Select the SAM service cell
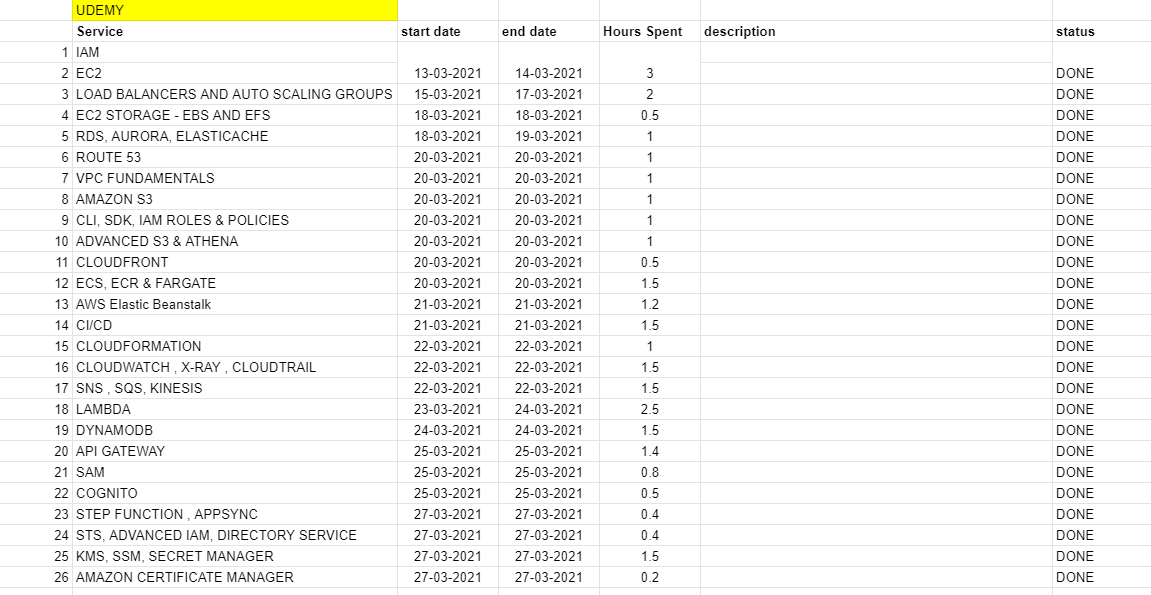The height and width of the screenshot is (595, 1151). pyautogui.click(x=235, y=472)
